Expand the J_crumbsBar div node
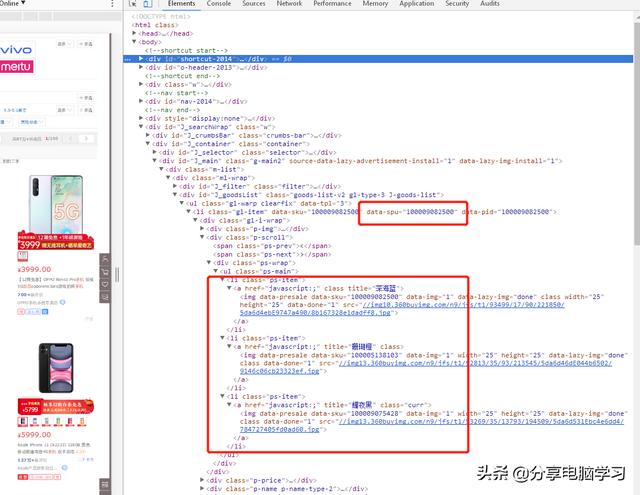Screen dimensions: 640x495 tap(148, 135)
